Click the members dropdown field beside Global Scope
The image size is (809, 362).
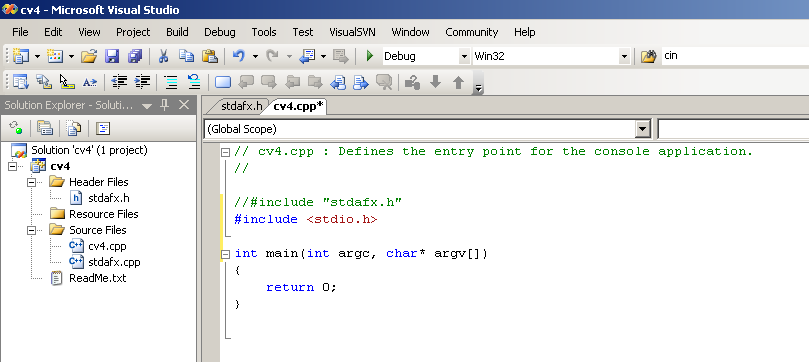click(733, 129)
